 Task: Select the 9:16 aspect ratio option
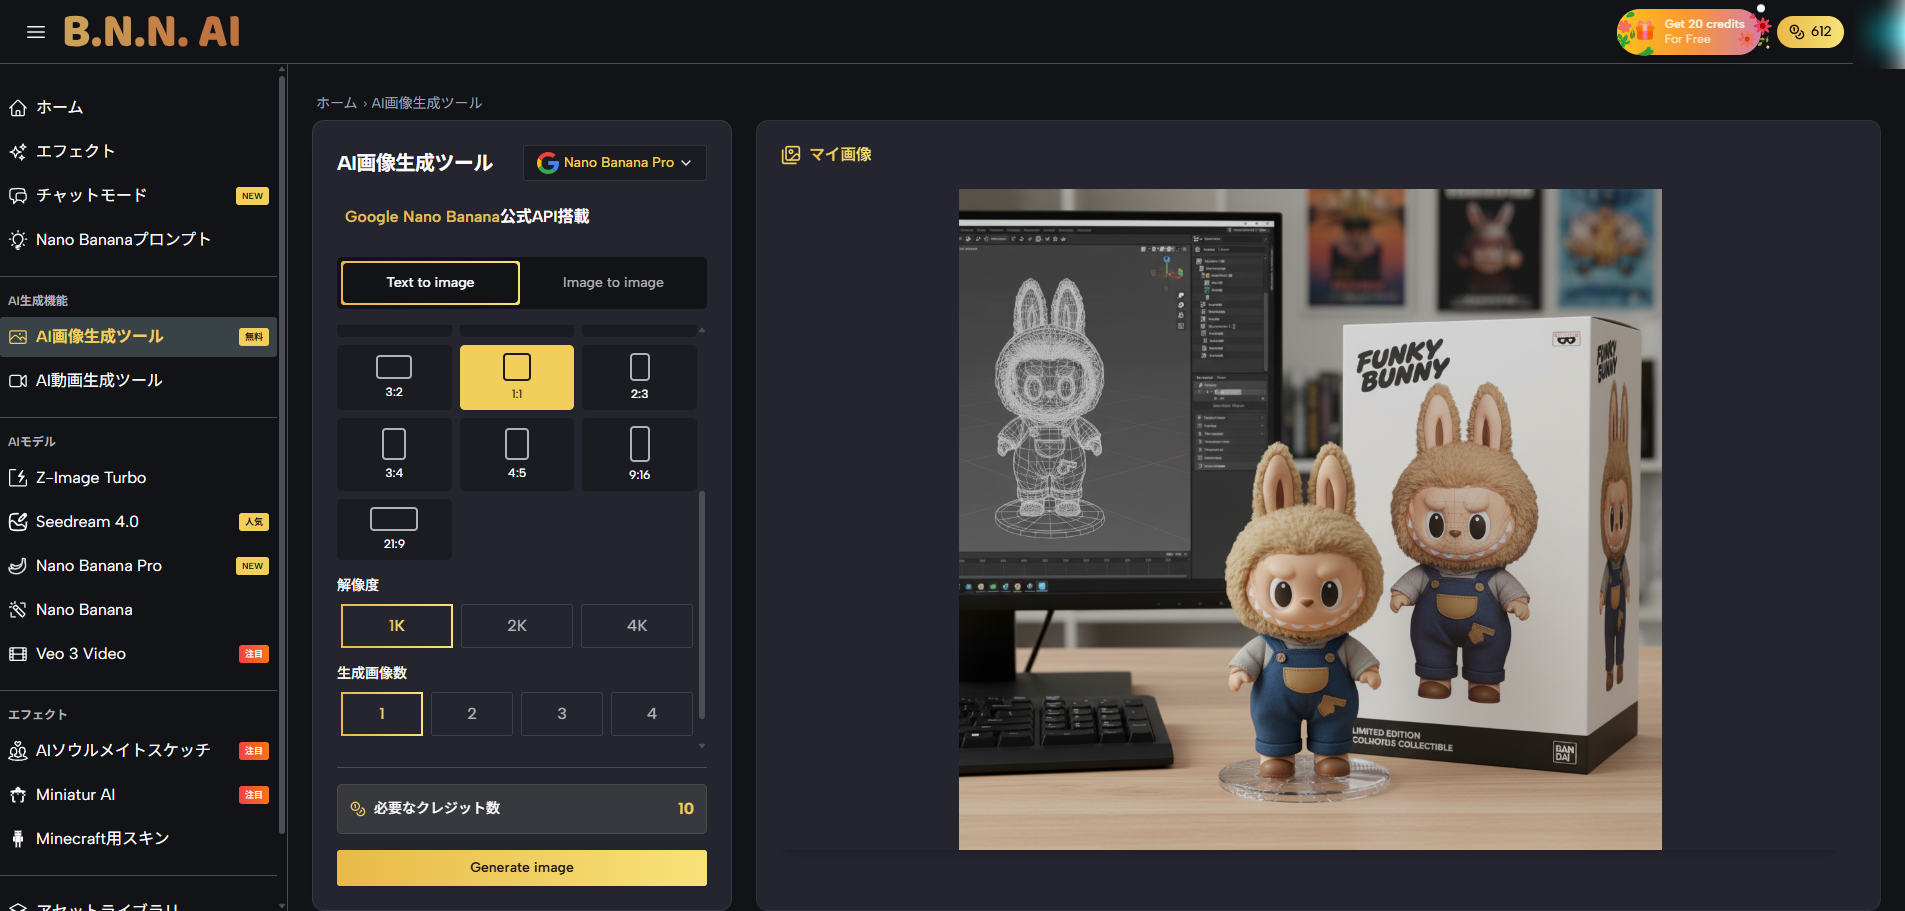[639, 454]
